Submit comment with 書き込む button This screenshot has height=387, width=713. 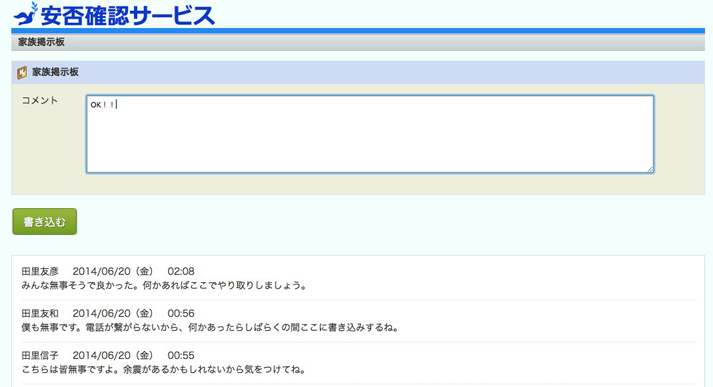[x=45, y=221]
